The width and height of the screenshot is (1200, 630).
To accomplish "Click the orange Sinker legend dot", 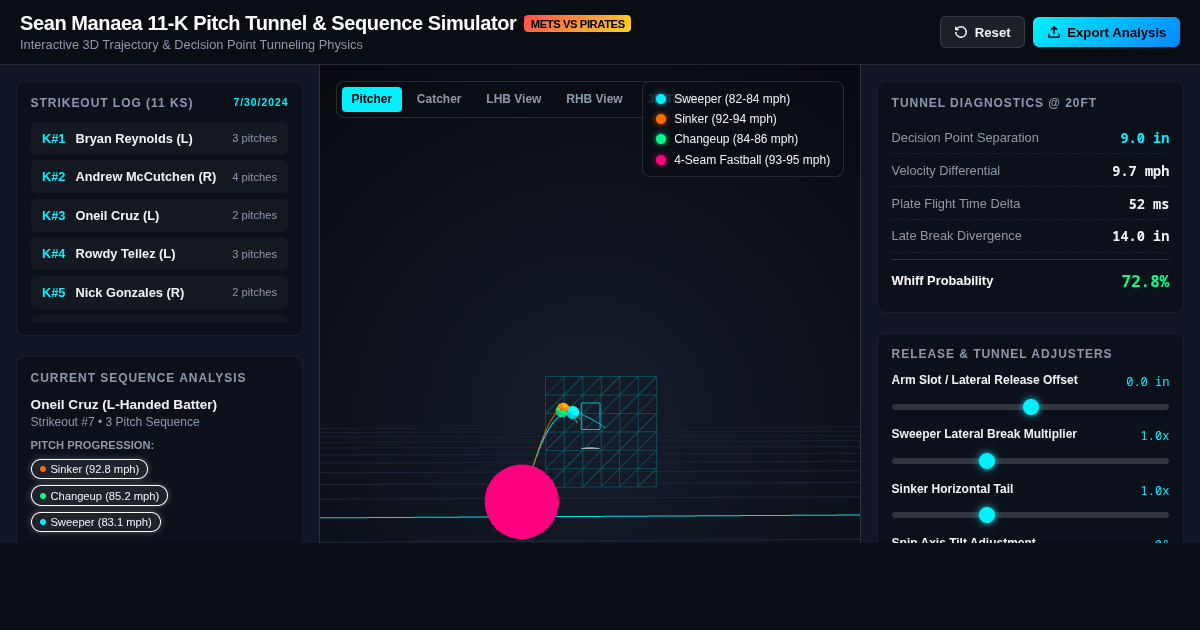I will point(661,119).
